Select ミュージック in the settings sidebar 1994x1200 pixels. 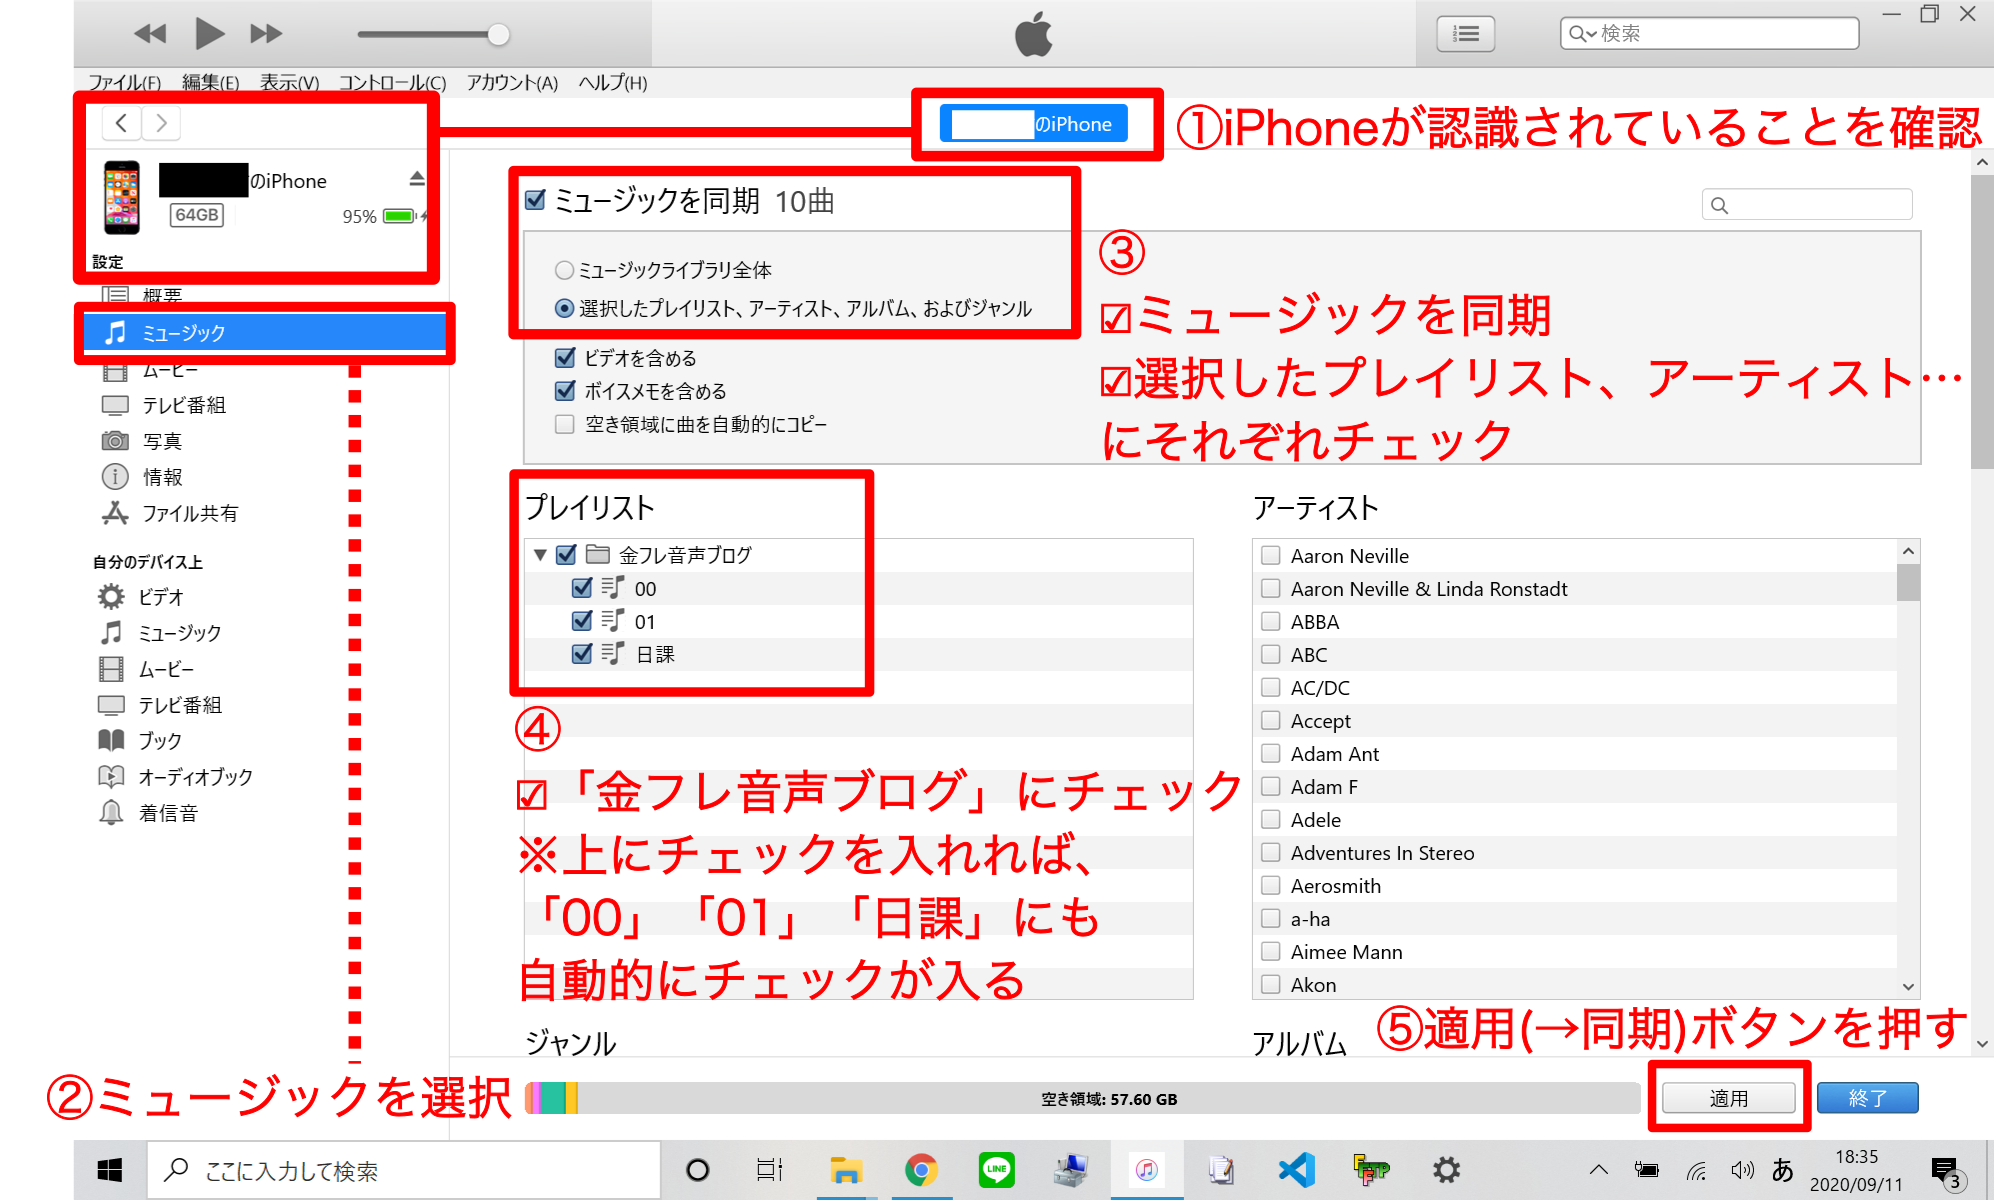tap(265, 333)
